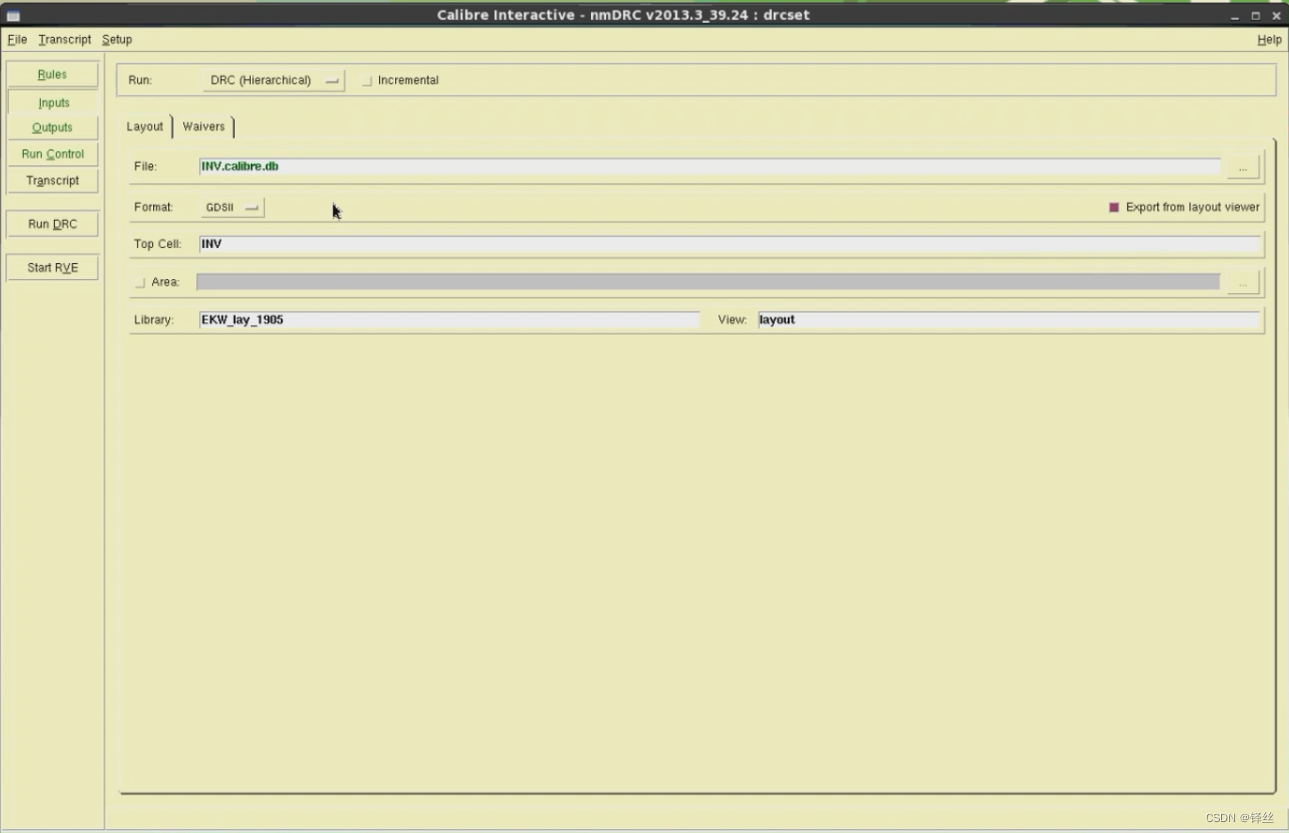Enable the Area checkbox
Viewport: 1289px width, 833px height.
point(140,283)
